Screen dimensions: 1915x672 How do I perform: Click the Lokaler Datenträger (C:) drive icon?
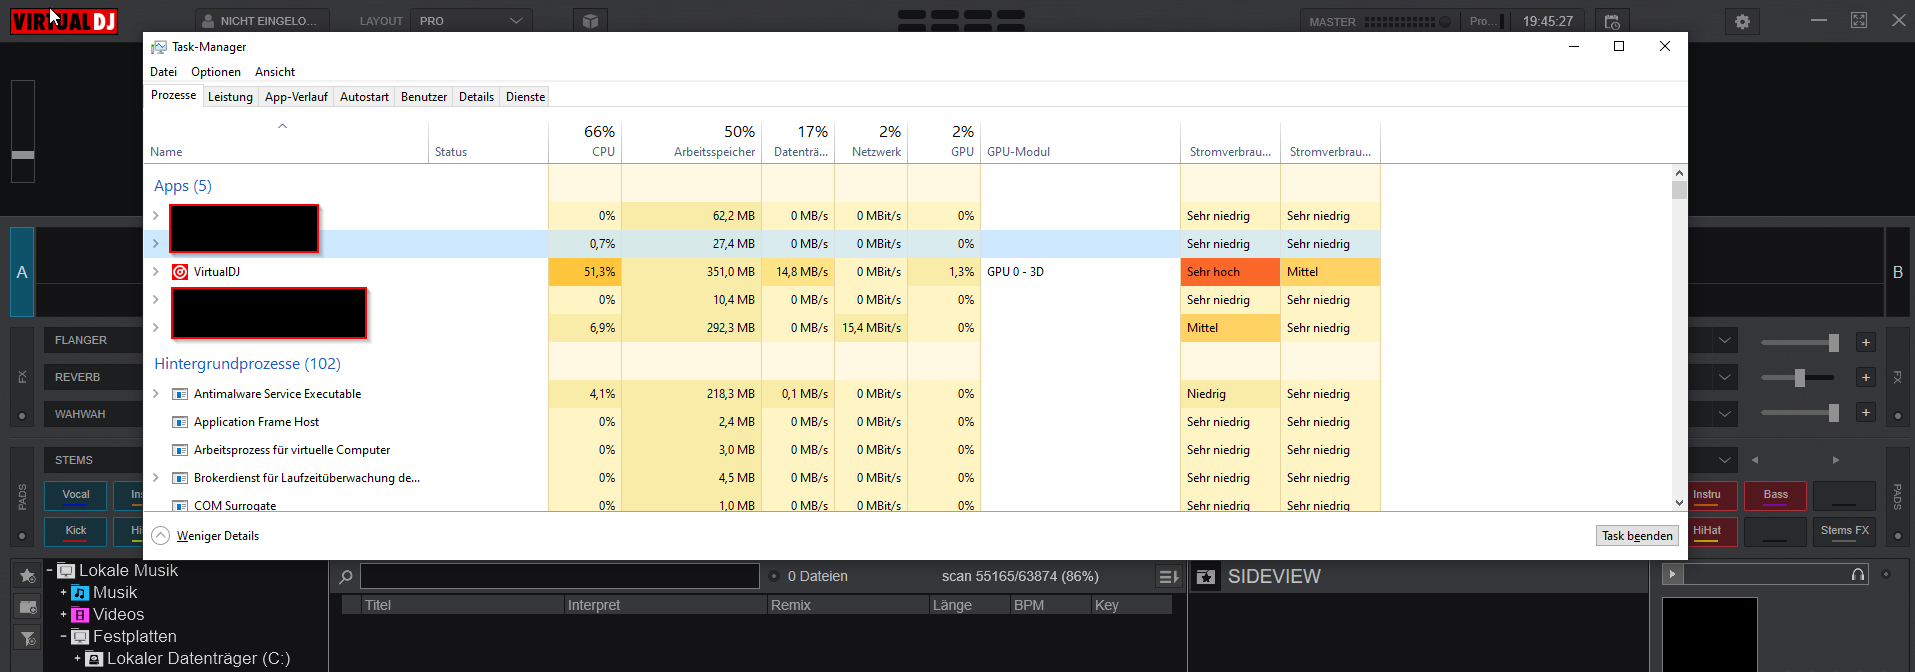coord(94,659)
